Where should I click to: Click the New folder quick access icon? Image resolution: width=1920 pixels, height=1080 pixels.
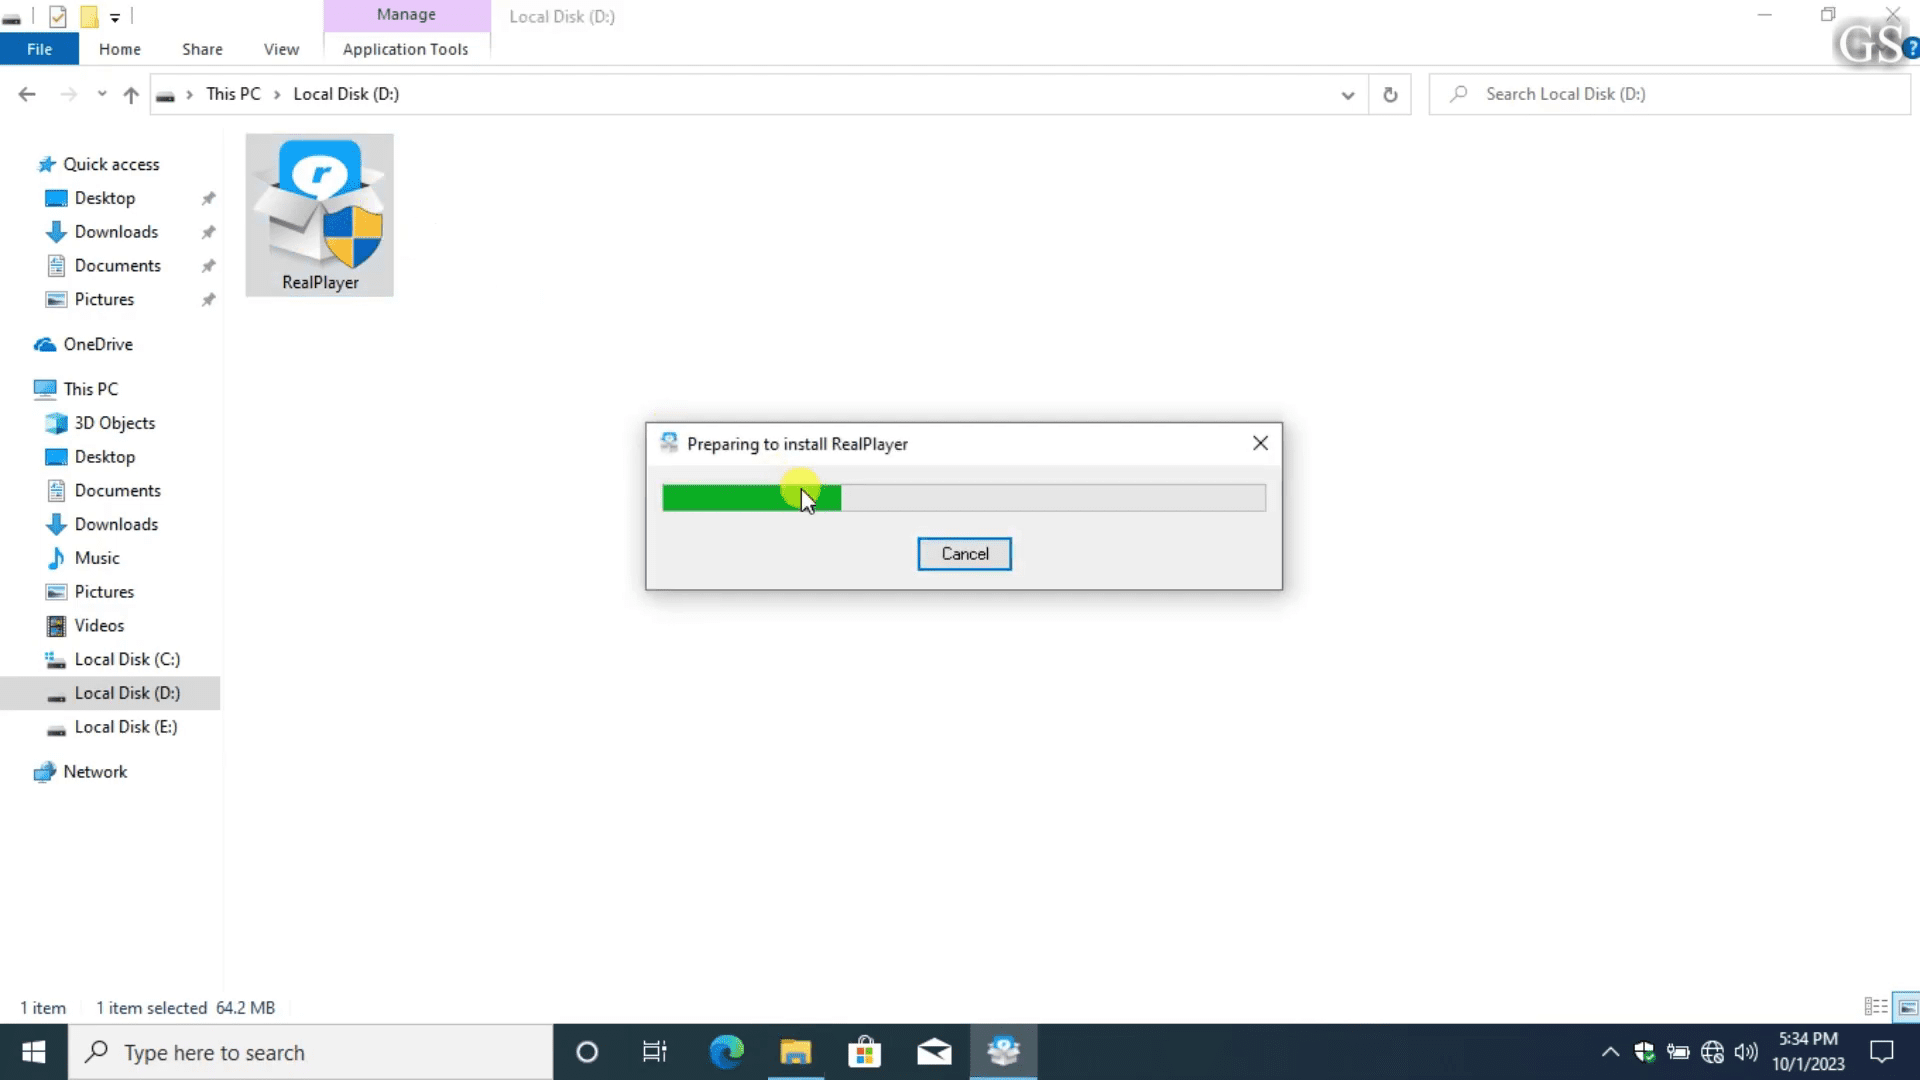coord(89,17)
